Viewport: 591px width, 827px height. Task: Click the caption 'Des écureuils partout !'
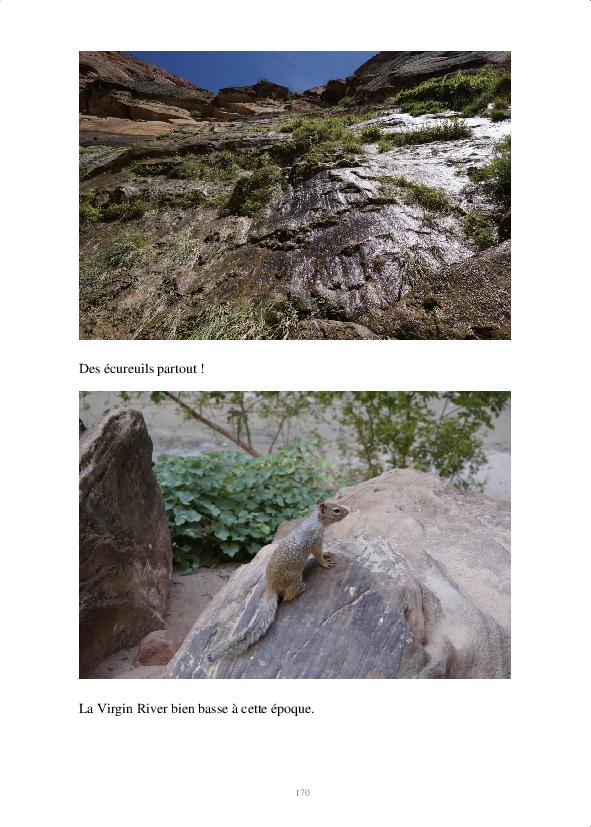click(x=142, y=369)
